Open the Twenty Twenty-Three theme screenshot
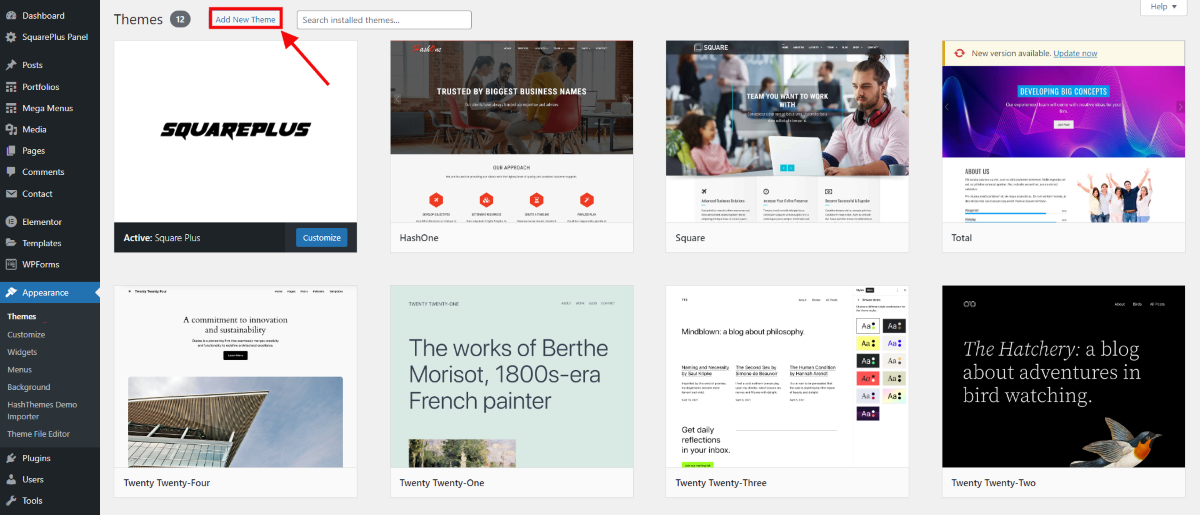Viewport: 1200px width, 515px height. 787,376
